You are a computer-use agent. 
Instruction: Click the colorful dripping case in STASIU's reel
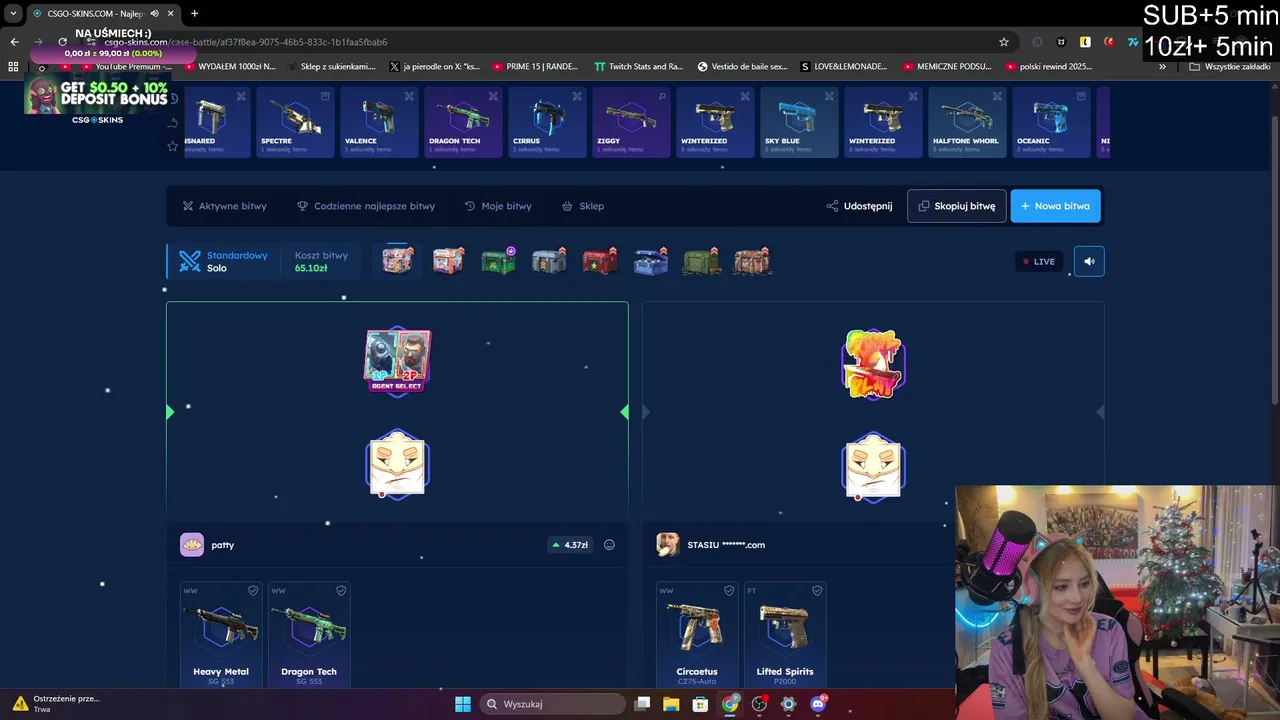(x=873, y=364)
